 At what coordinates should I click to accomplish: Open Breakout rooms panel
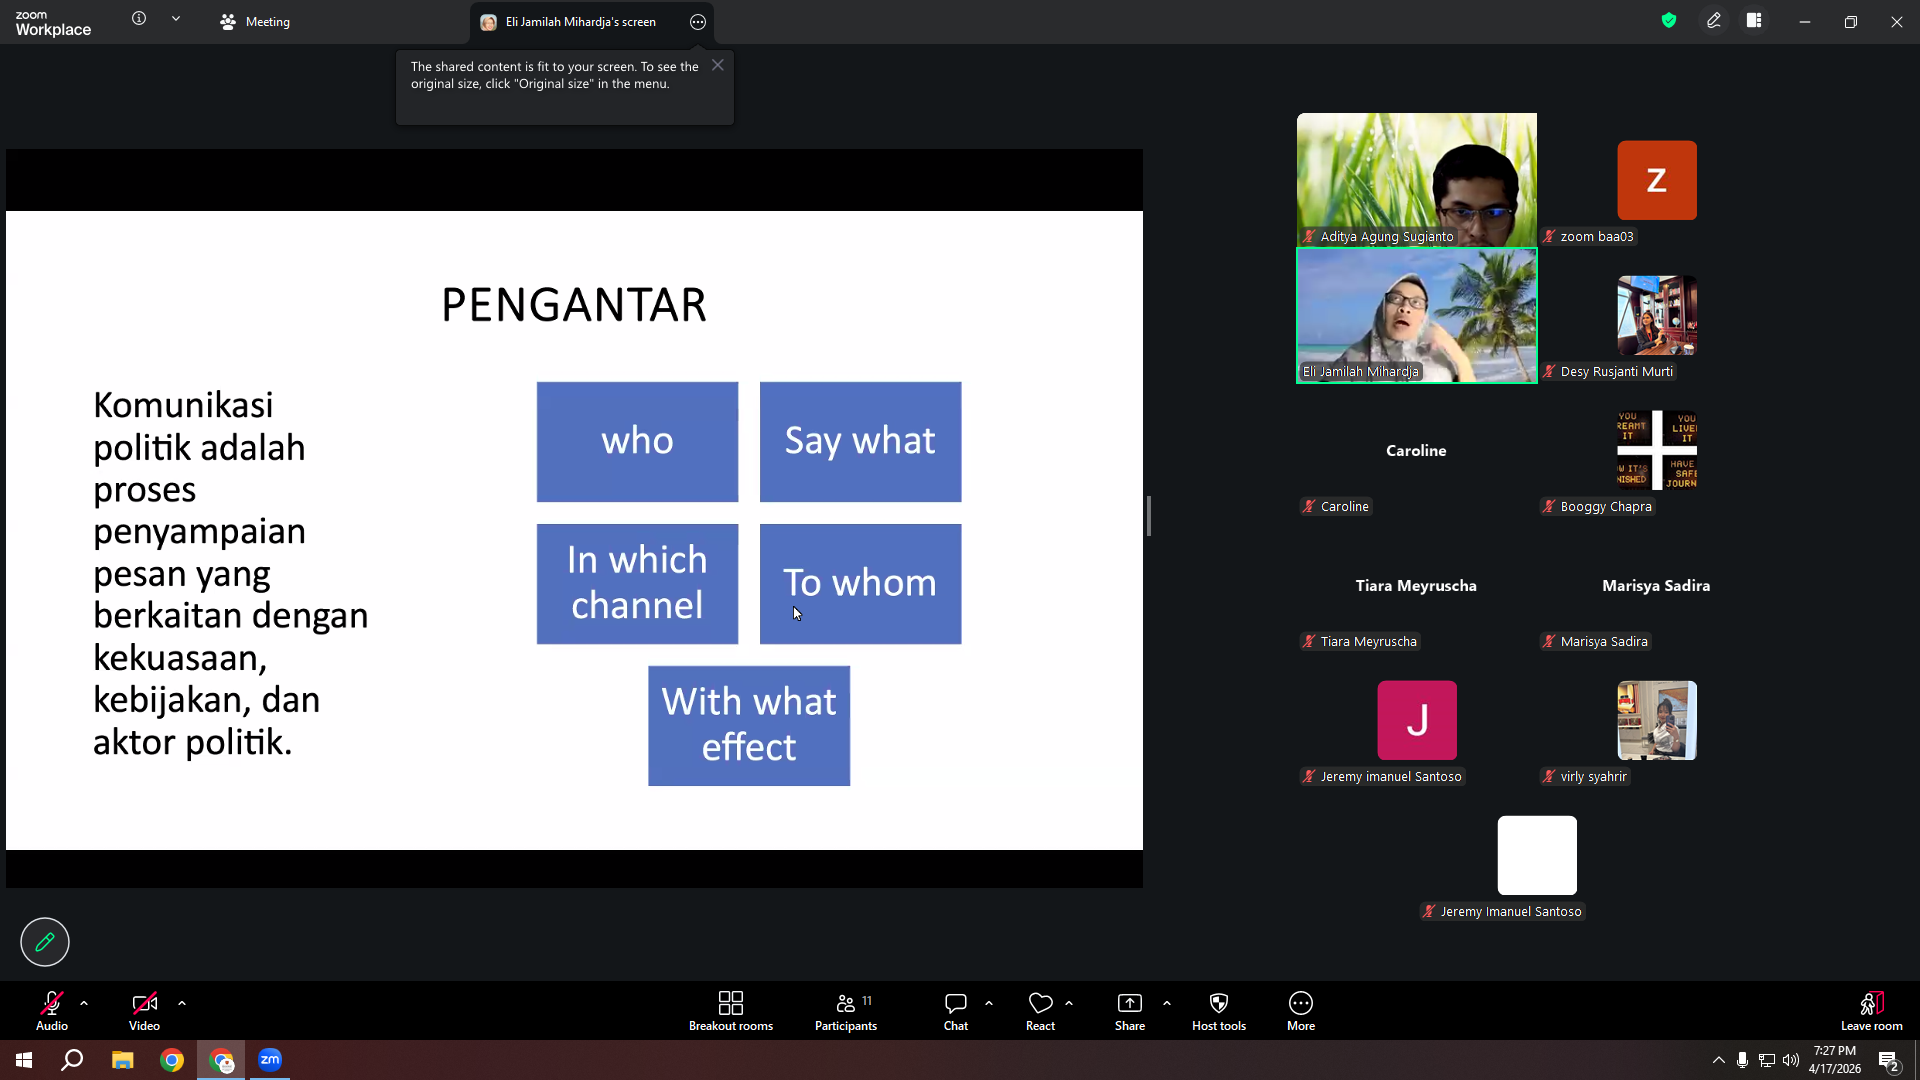(730, 1011)
